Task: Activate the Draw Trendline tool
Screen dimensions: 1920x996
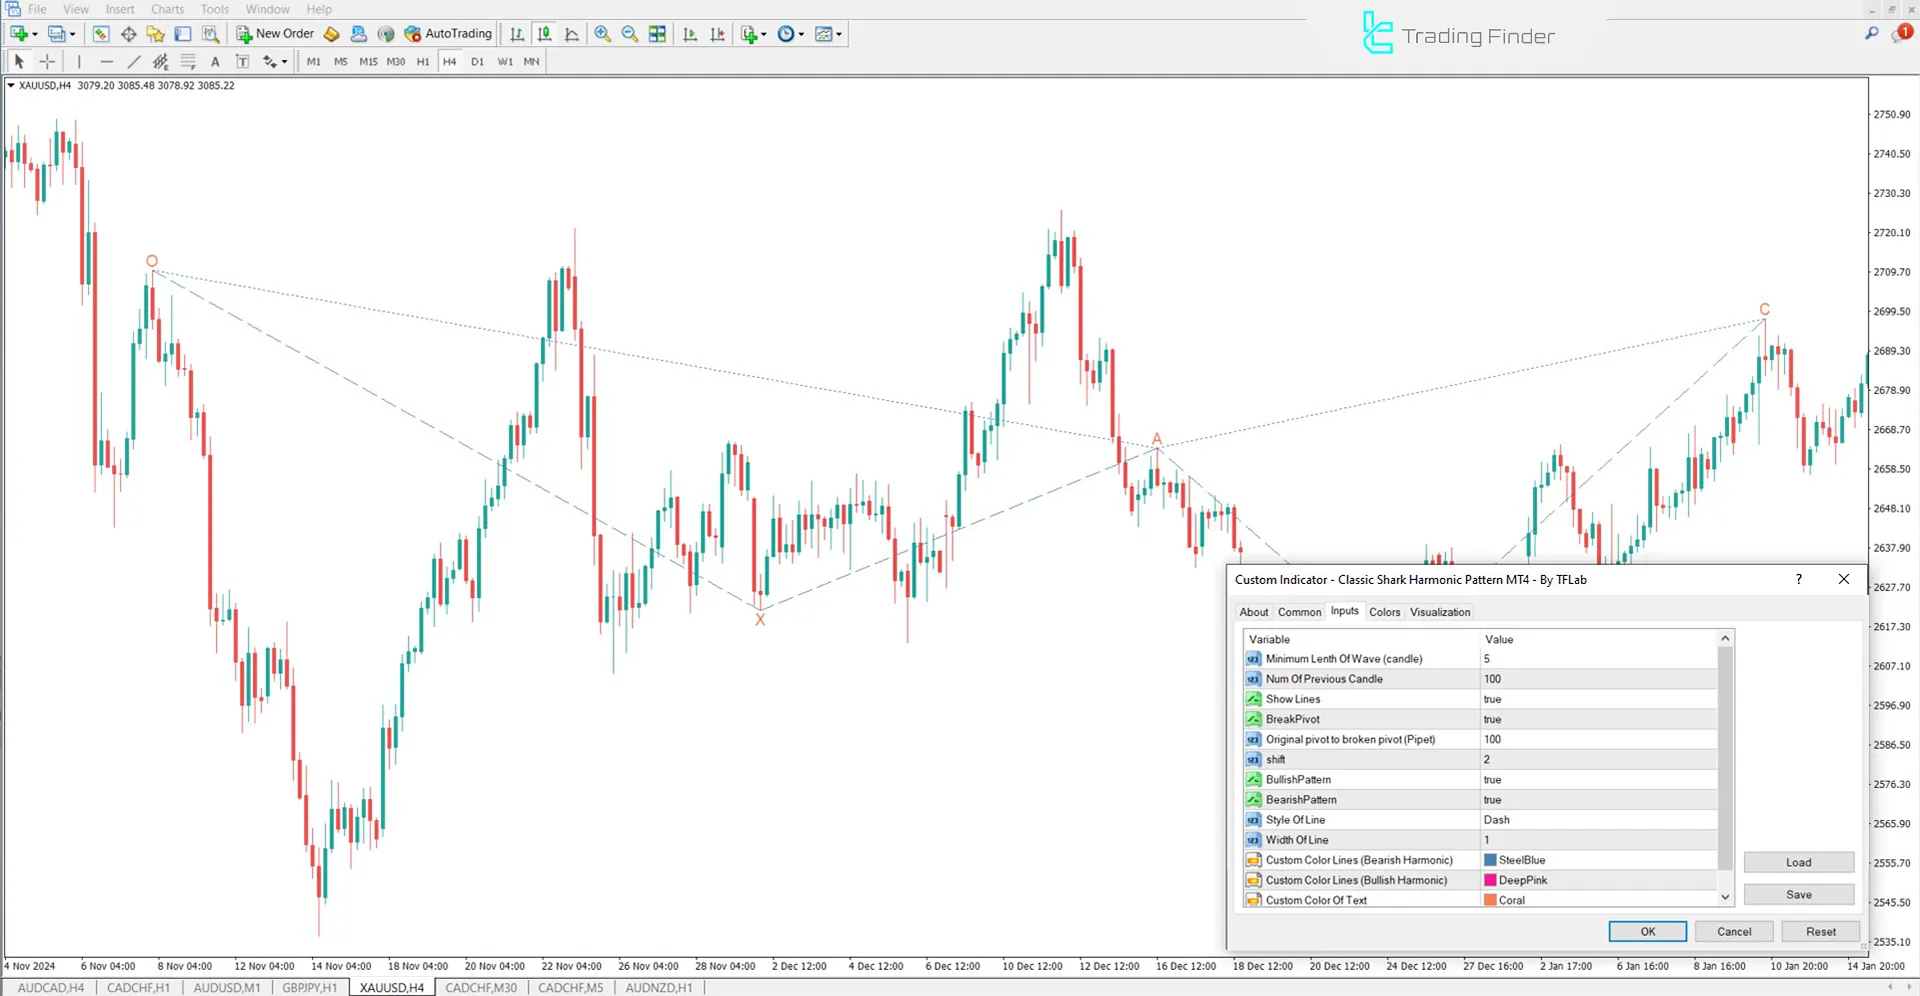Action: point(133,61)
